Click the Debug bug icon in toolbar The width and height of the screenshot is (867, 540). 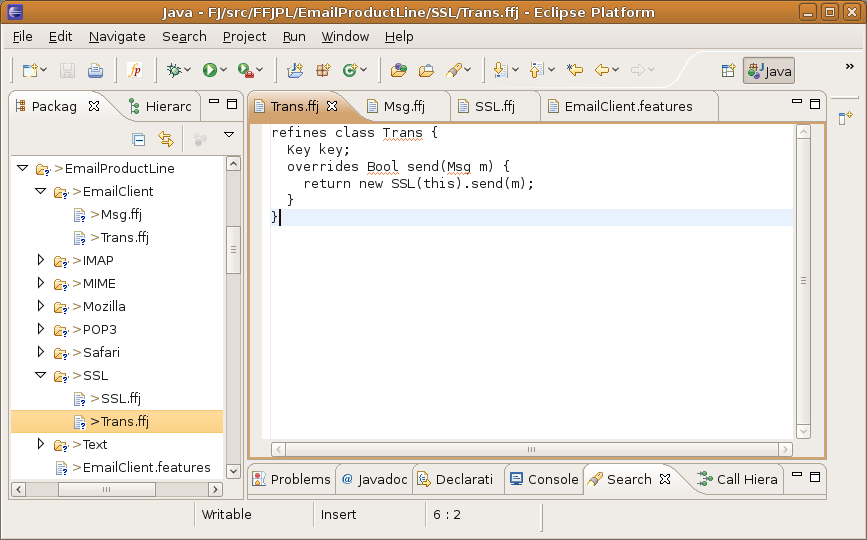tap(175, 70)
